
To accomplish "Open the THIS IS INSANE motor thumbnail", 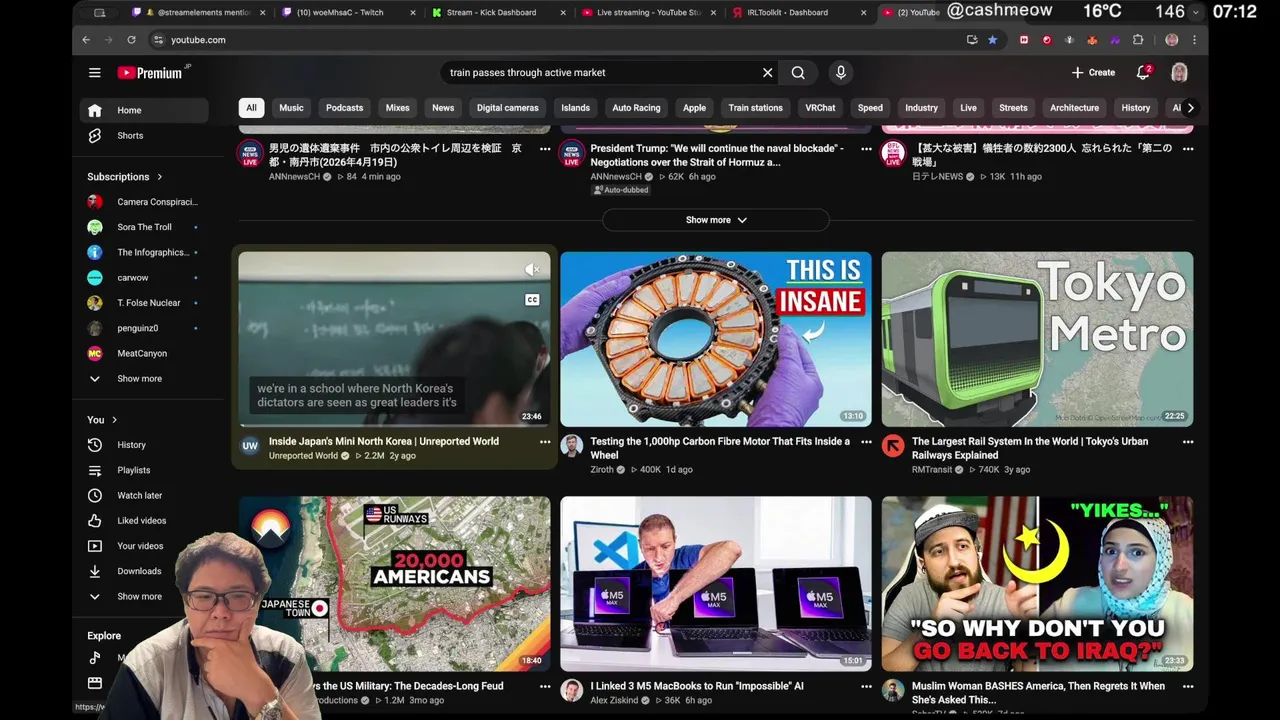I will tap(716, 339).
